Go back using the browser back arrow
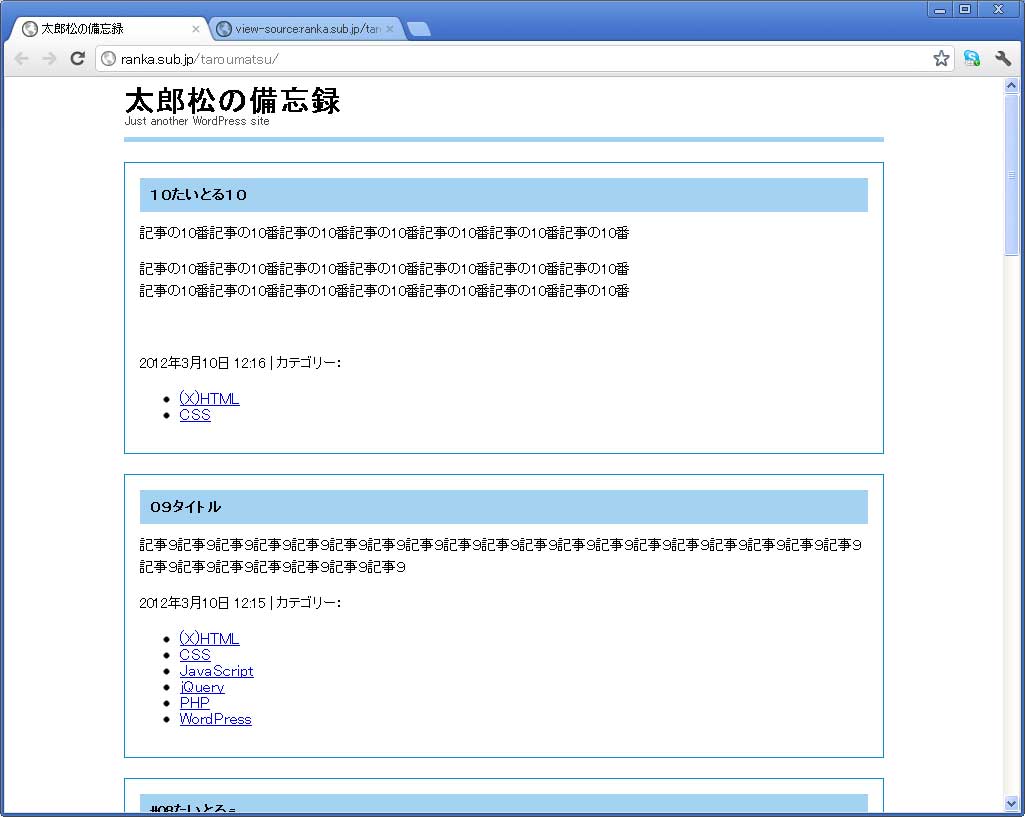Image resolution: width=1025 pixels, height=817 pixels. 21,59
